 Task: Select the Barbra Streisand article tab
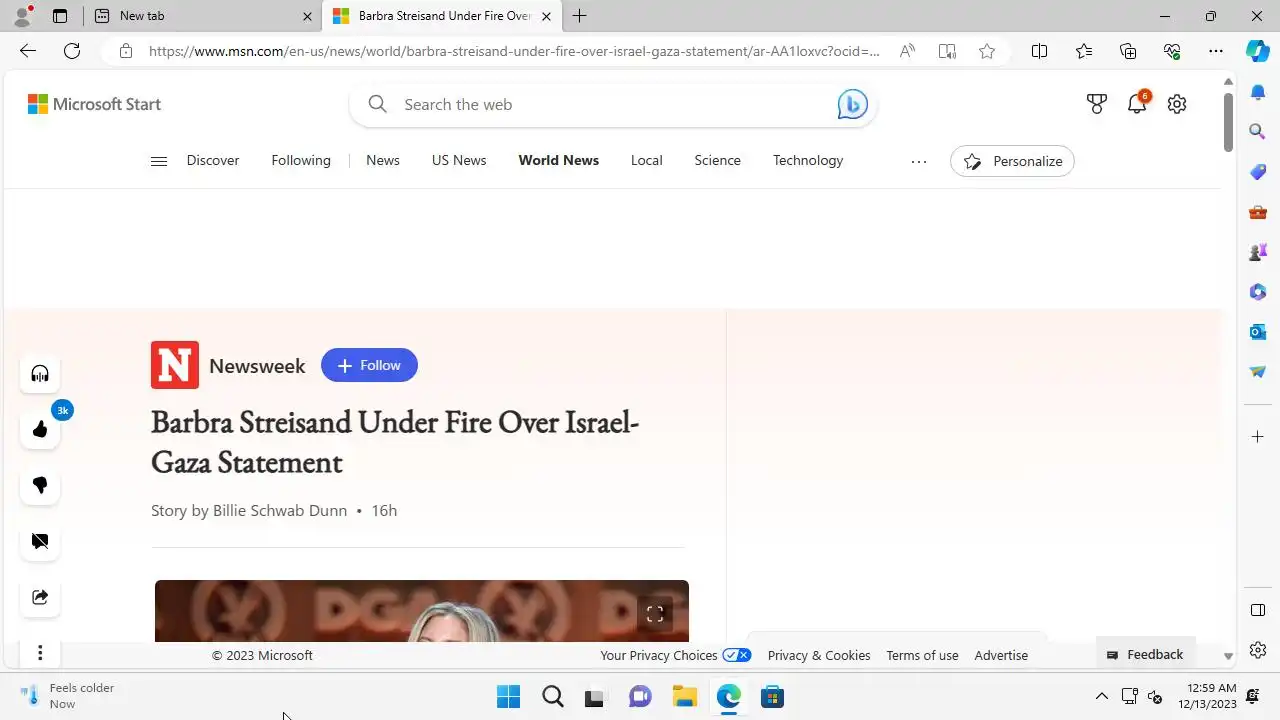point(444,16)
